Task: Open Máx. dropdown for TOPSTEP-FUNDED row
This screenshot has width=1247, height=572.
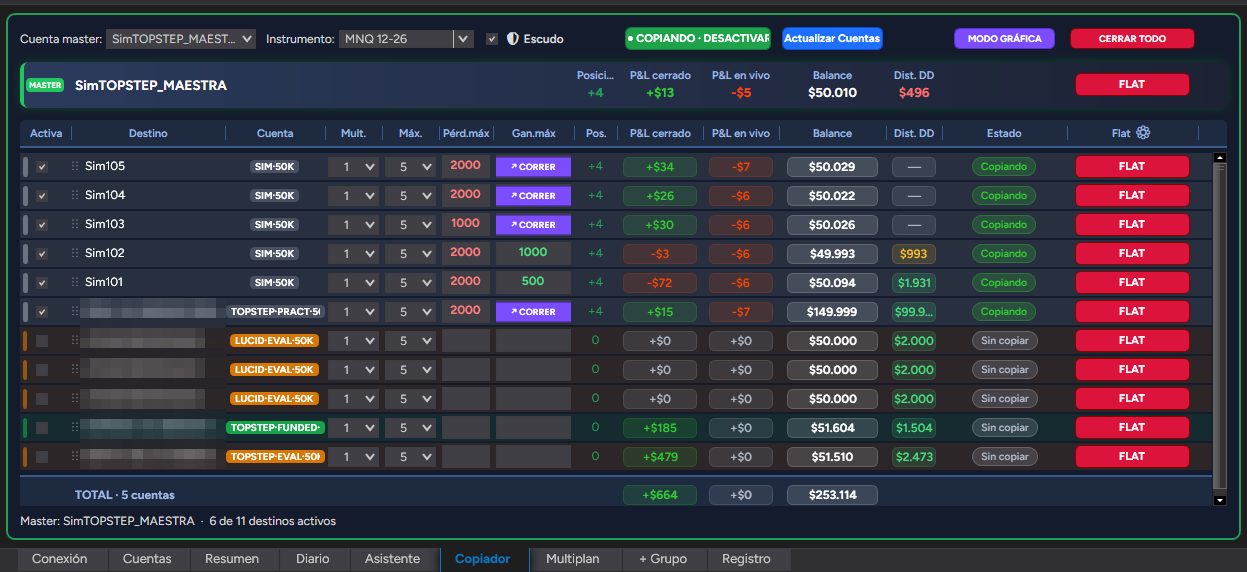Action: tap(410, 428)
